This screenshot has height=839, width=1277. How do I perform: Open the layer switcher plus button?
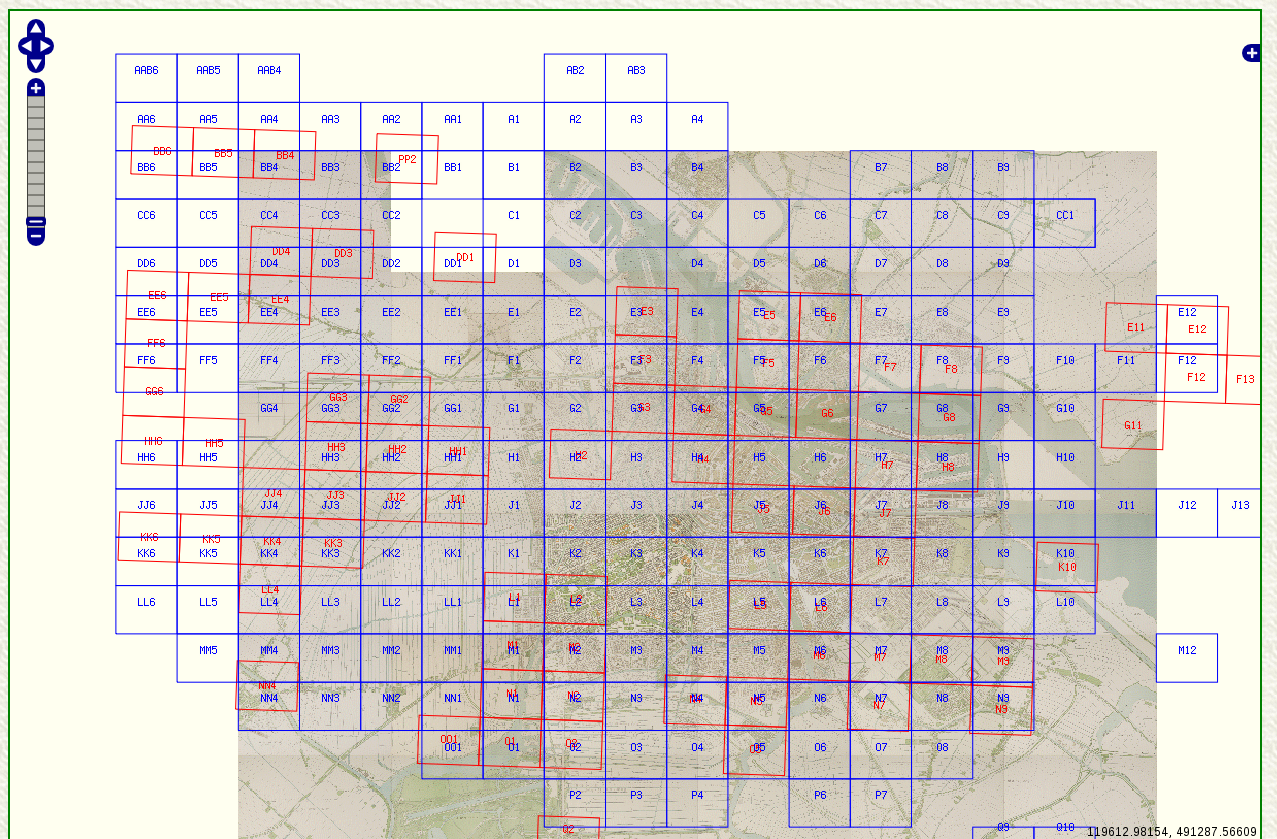[1251, 53]
